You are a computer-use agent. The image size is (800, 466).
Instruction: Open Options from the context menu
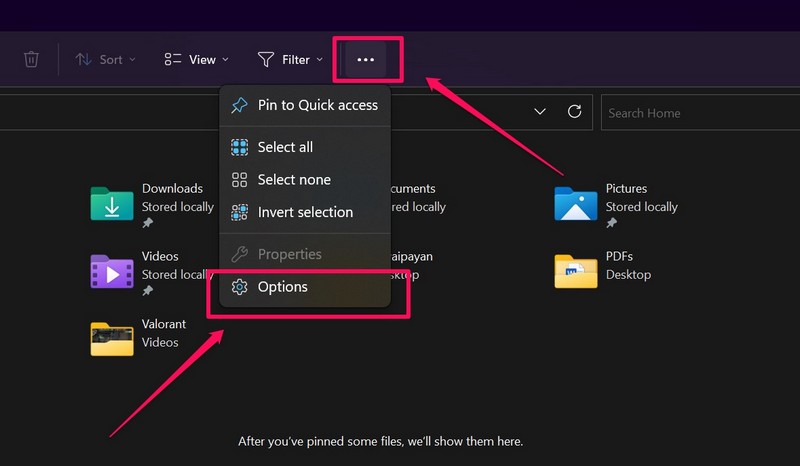coord(283,287)
